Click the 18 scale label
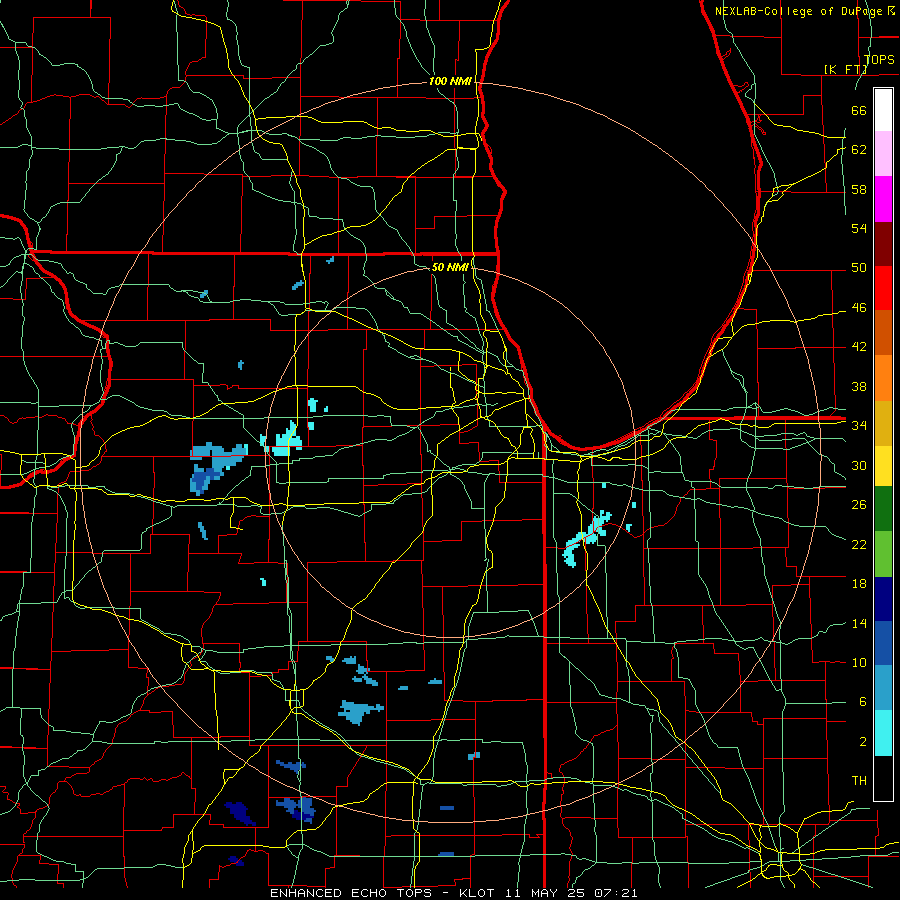The image size is (900, 900). (859, 584)
